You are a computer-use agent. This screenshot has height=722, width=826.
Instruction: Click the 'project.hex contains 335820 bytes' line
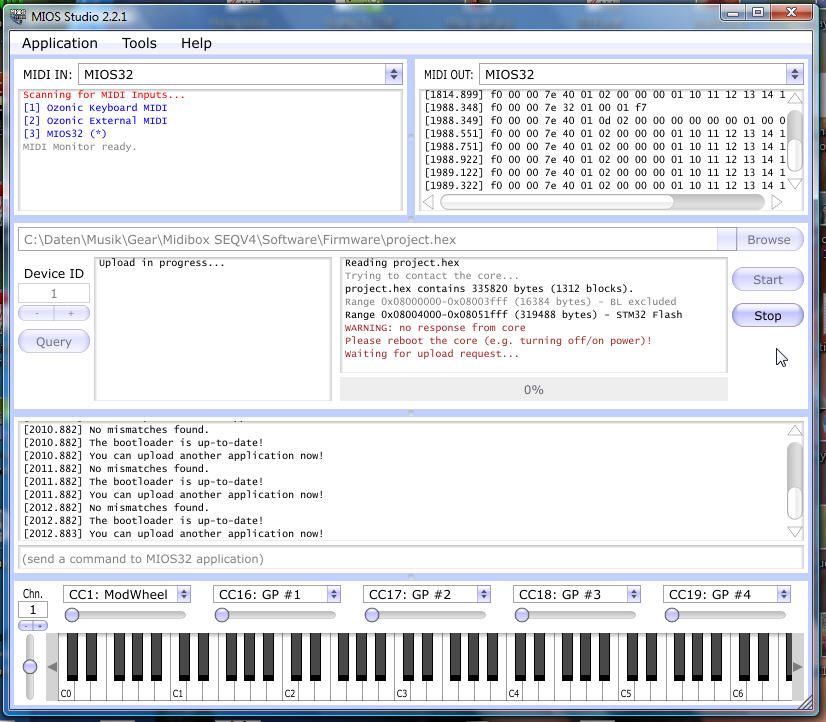pos(489,289)
